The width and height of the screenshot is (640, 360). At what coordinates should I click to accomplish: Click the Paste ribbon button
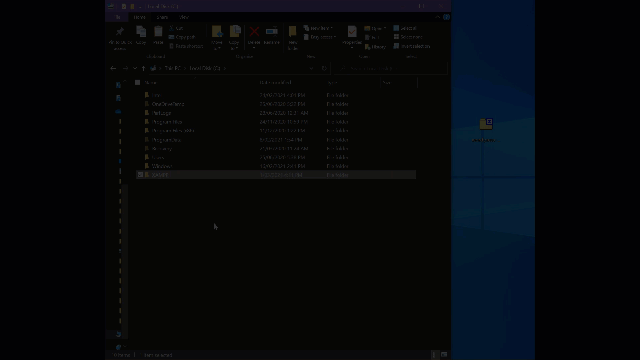click(x=158, y=36)
